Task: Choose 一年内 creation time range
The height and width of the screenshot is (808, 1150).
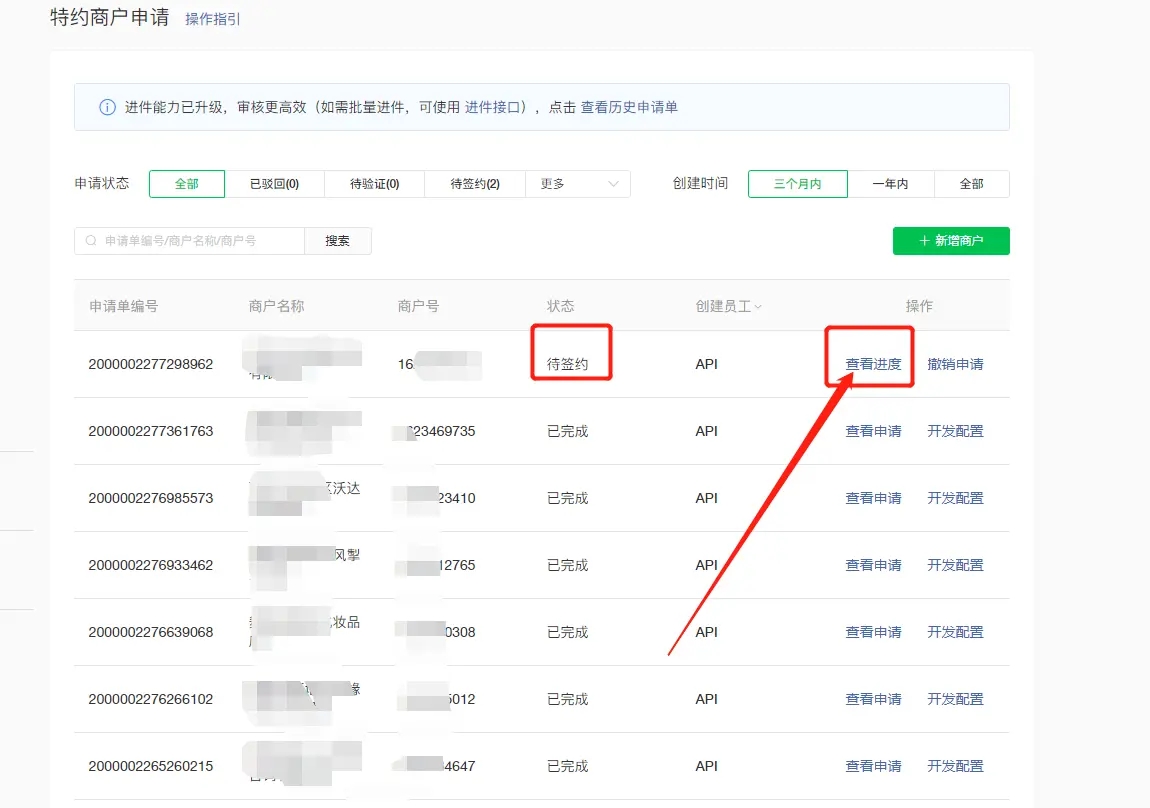Action: 890,184
